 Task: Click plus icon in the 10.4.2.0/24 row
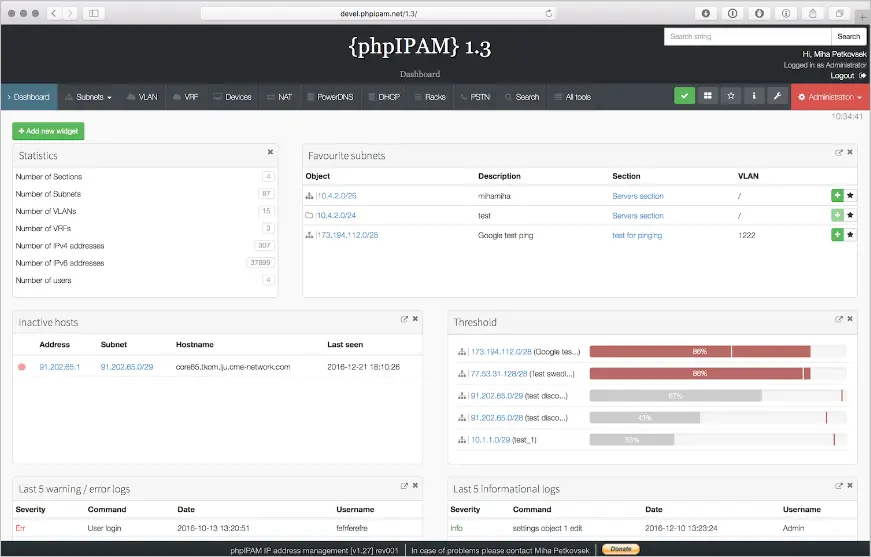click(x=837, y=215)
